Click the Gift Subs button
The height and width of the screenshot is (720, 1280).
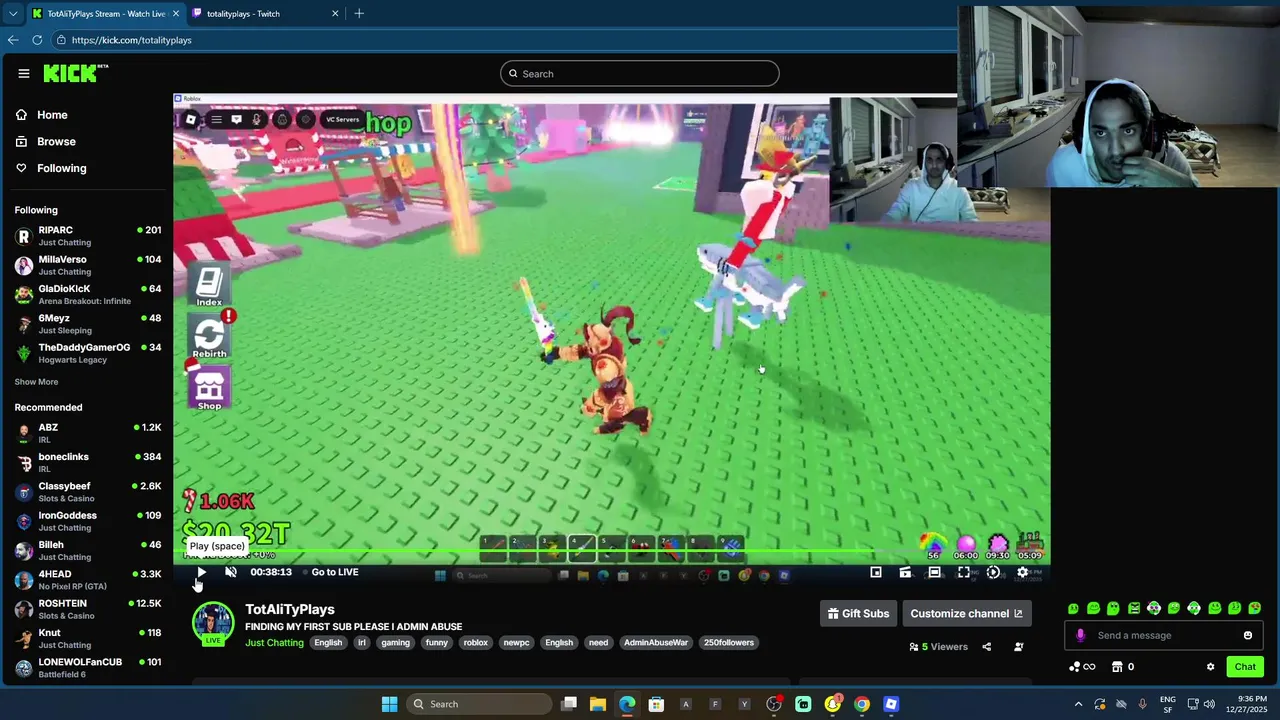coord(858,613)
